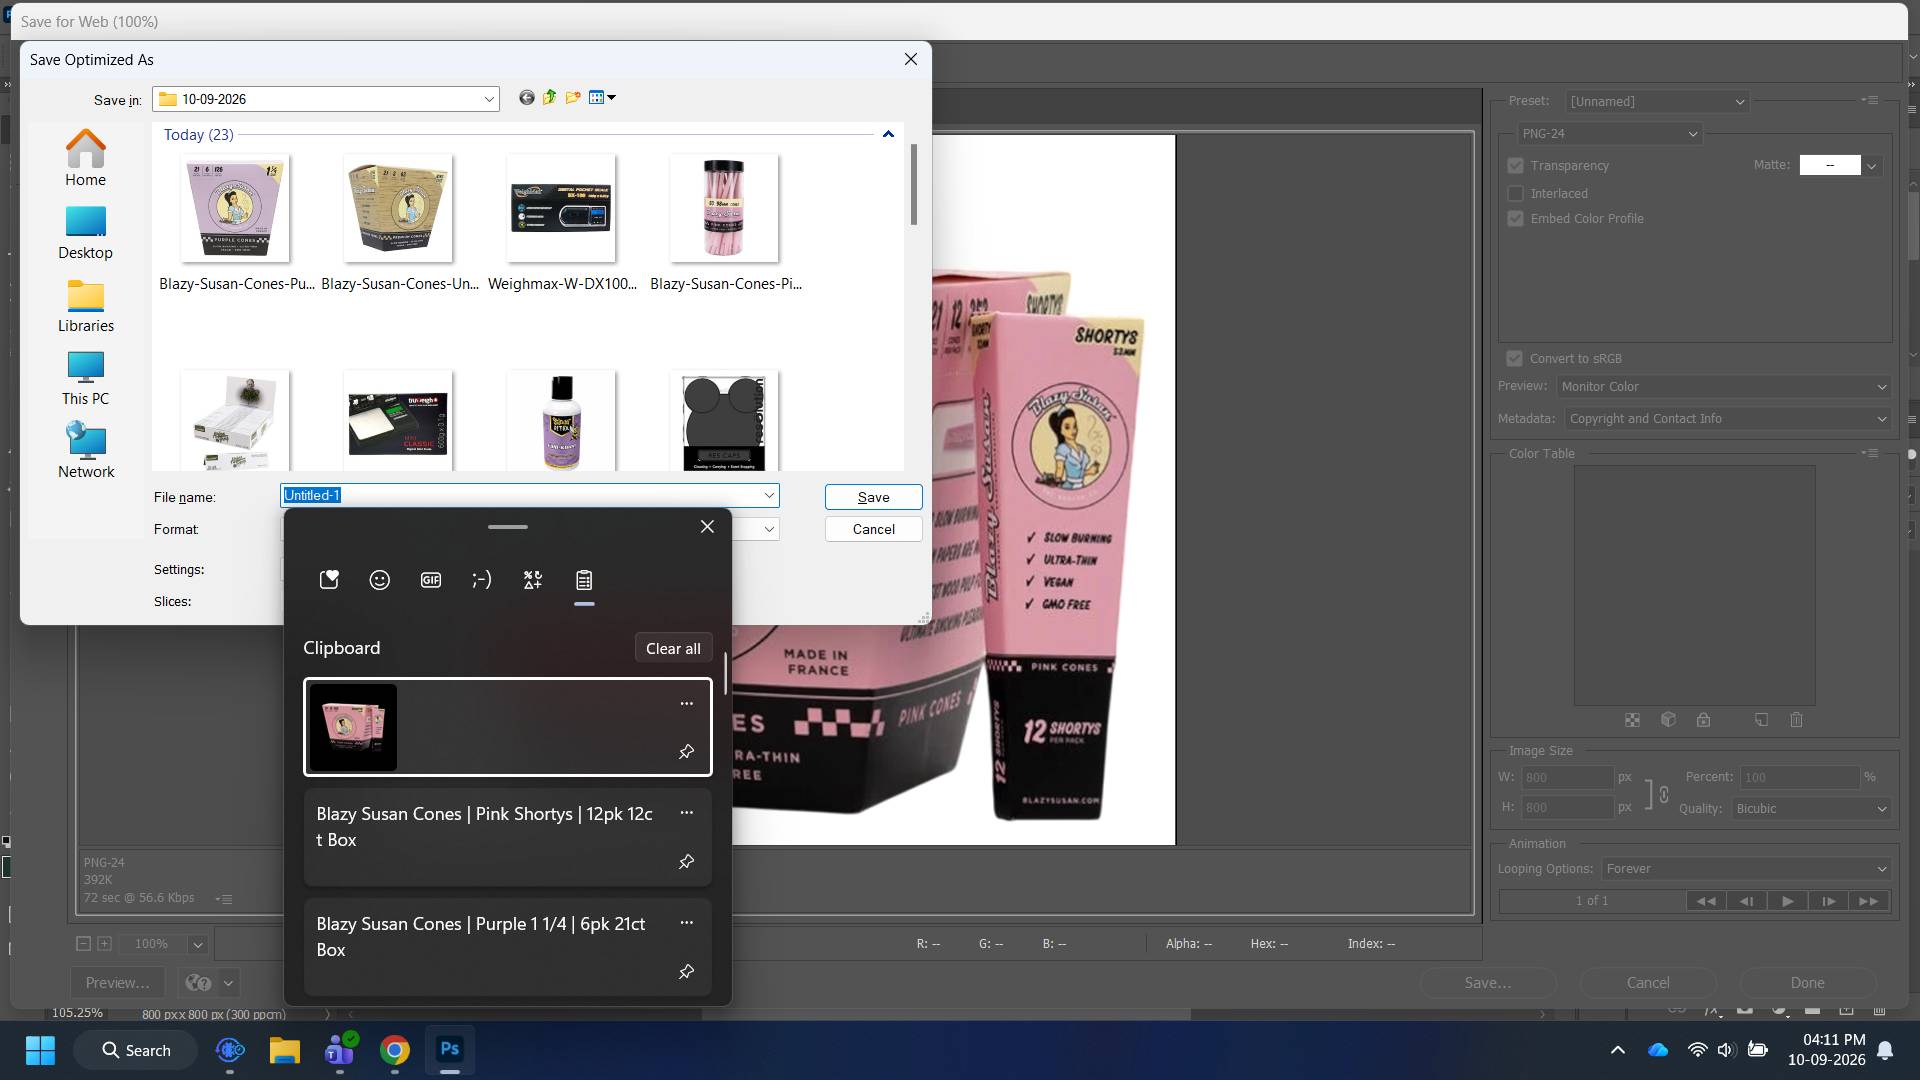Go up one folder level icon
Viewport: 1920px width, 1080px height.
pyautogui.click(x=550, y=98)
